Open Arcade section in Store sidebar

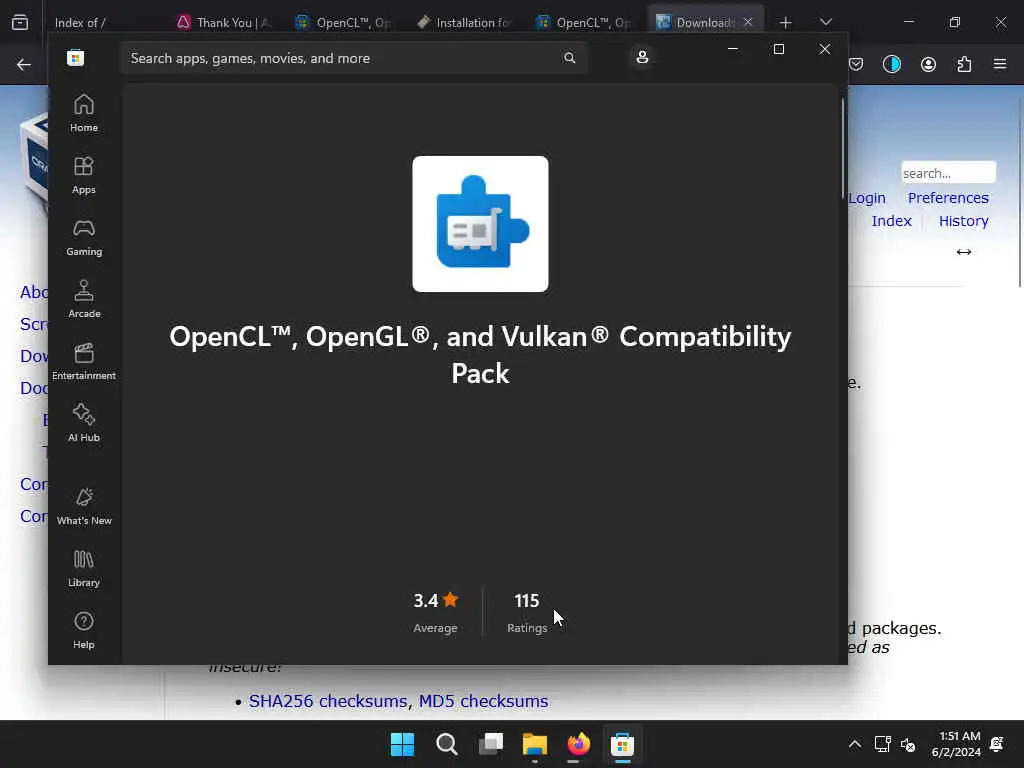tap(84, 300)
